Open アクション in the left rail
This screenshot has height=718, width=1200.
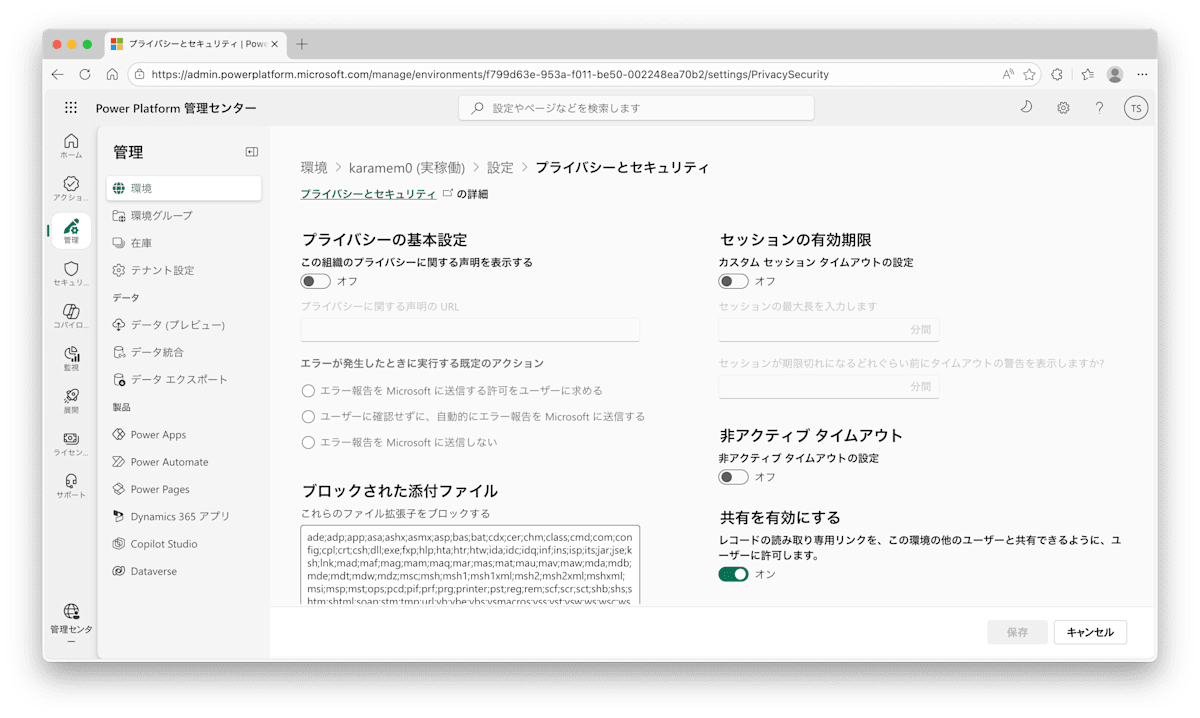(x=71, y=189)
